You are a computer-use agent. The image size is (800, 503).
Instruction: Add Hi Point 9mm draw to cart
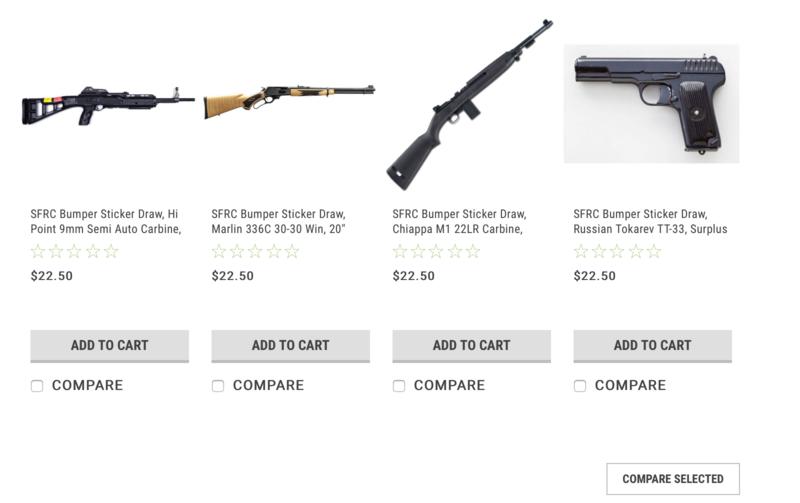pyautogui.click(x=110, y=346)
